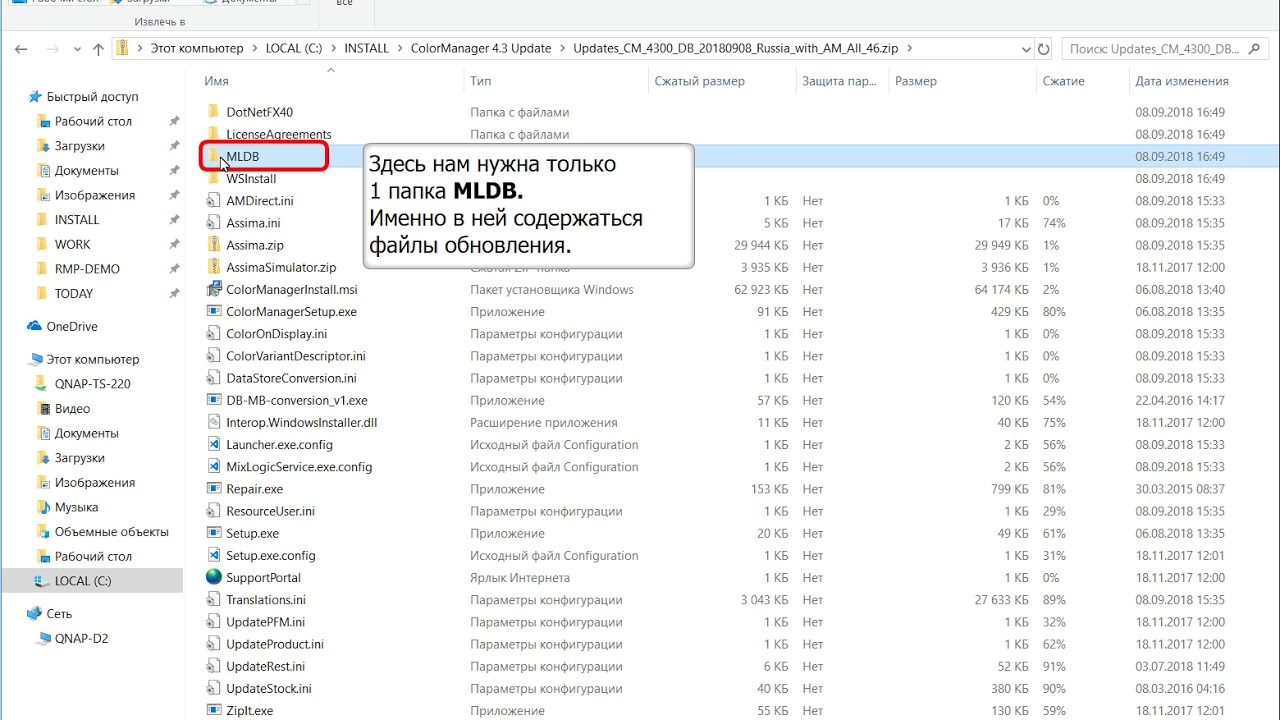Select the UpdateStock.ini file name
This screenshot has height=720, width=1280.
[269, 688]
